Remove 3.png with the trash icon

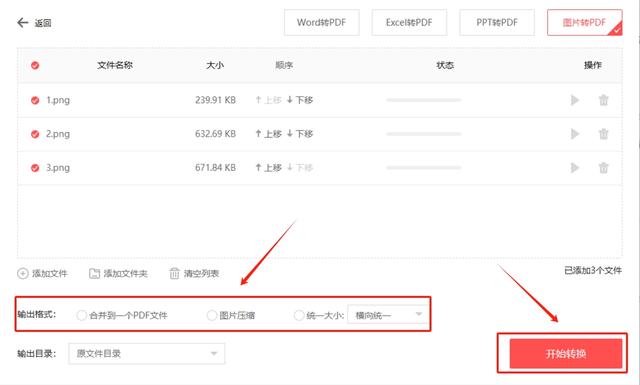603,168
